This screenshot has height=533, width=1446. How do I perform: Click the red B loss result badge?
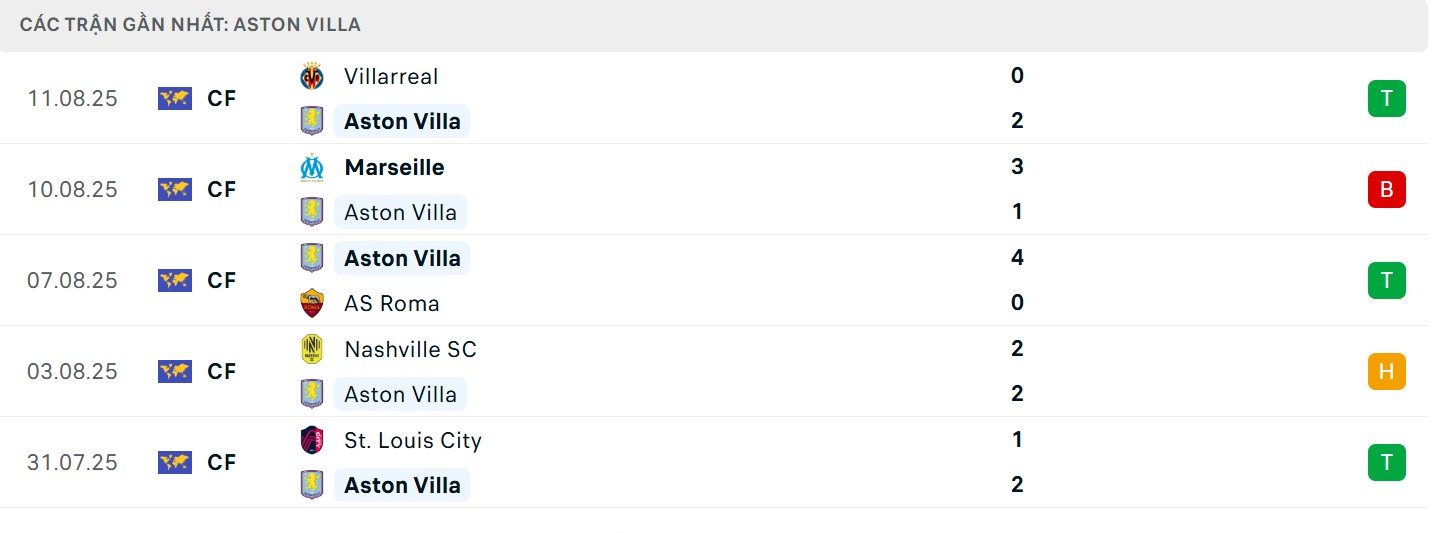point(1386,189)
